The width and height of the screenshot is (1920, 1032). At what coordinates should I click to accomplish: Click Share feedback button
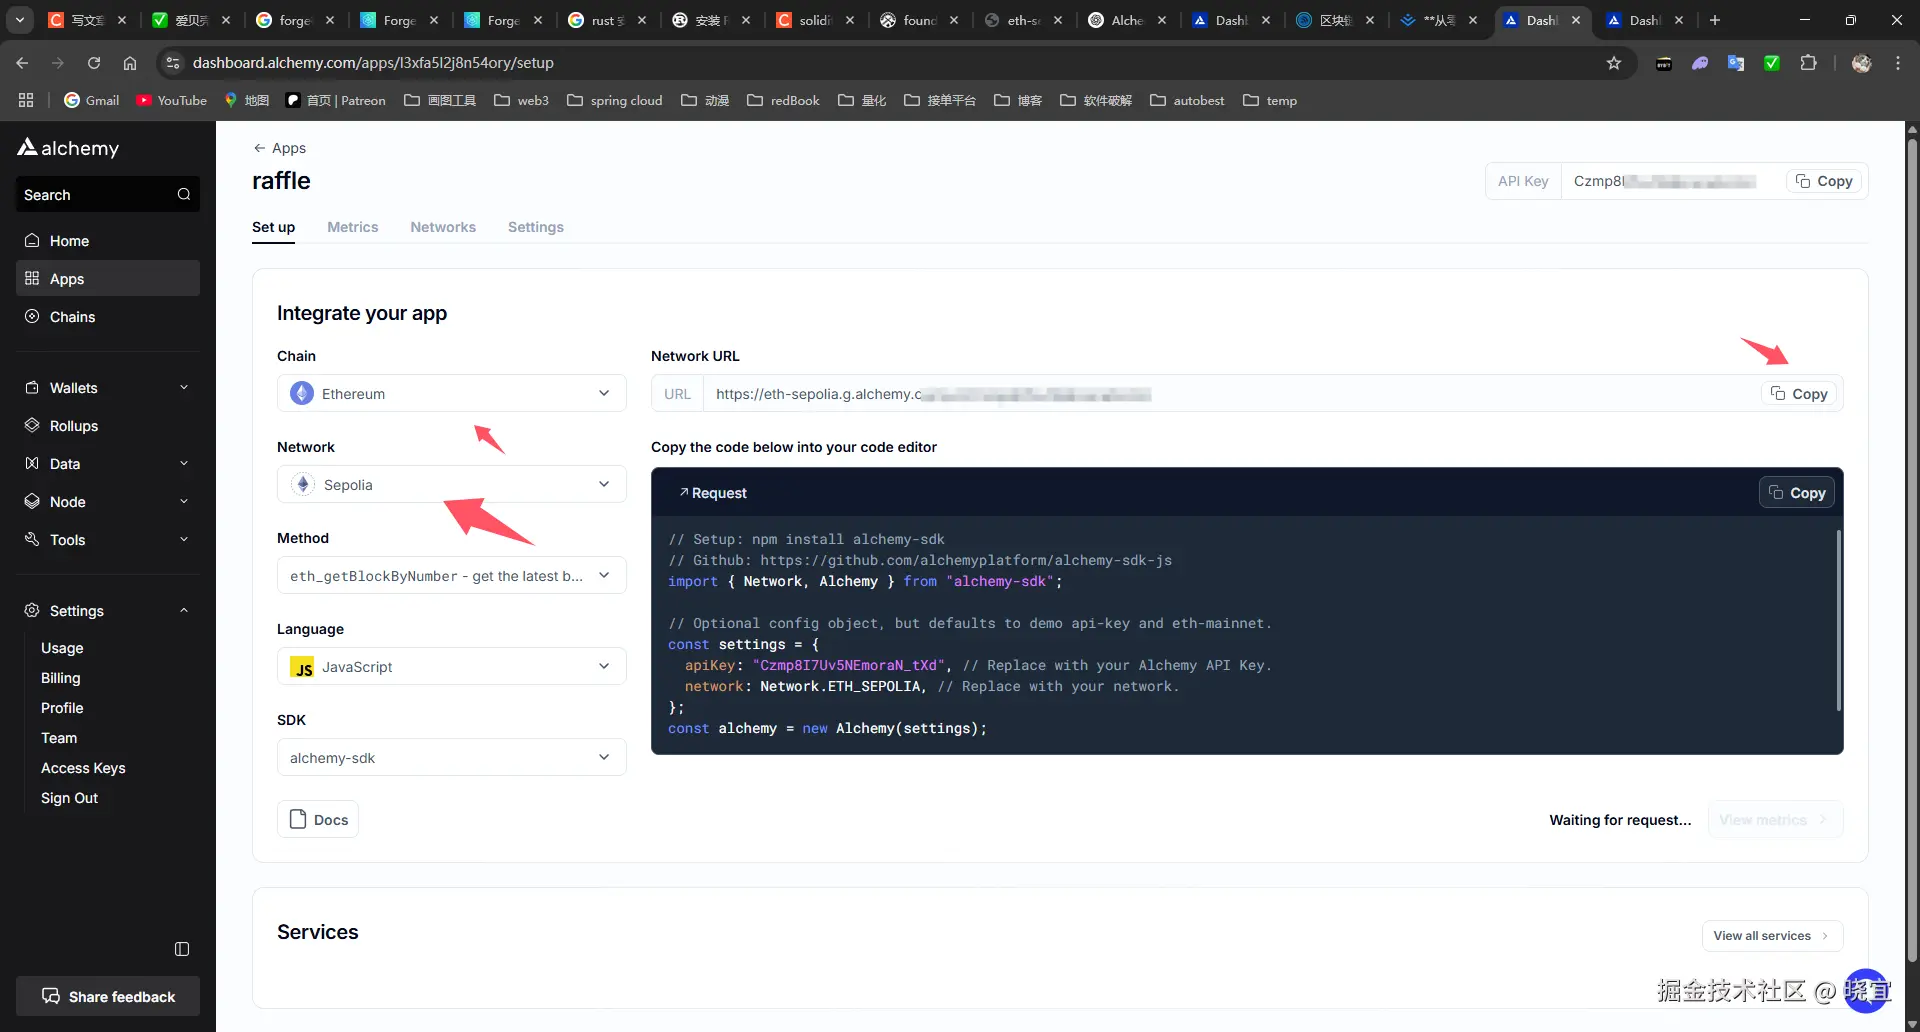(x=108, y=997)
